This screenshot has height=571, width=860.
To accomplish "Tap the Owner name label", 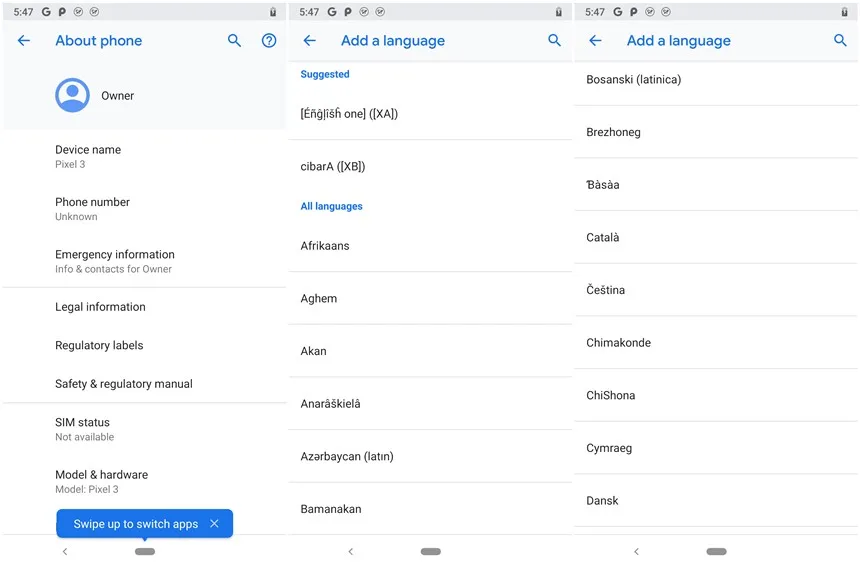I will pyautogui.click(x=117, y=96).
